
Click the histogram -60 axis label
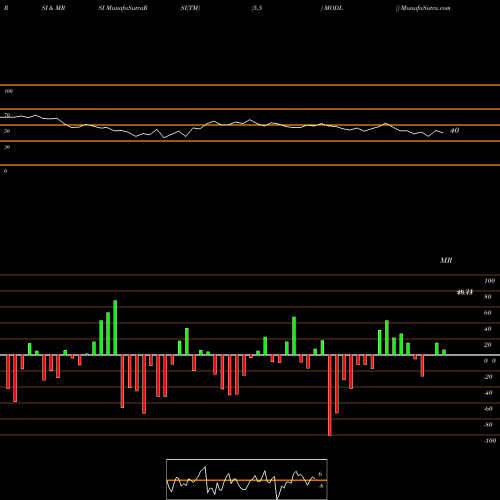pos(488,409)
